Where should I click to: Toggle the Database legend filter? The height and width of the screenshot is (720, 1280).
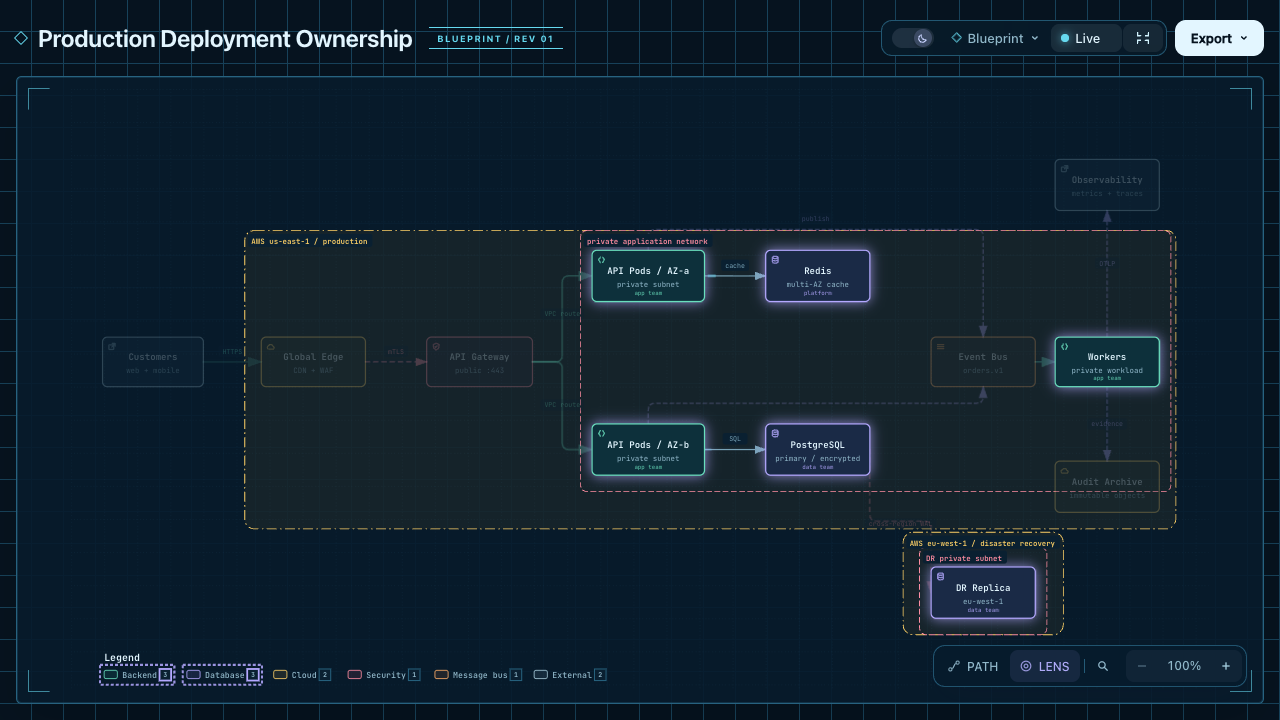[x=222, y=675]
